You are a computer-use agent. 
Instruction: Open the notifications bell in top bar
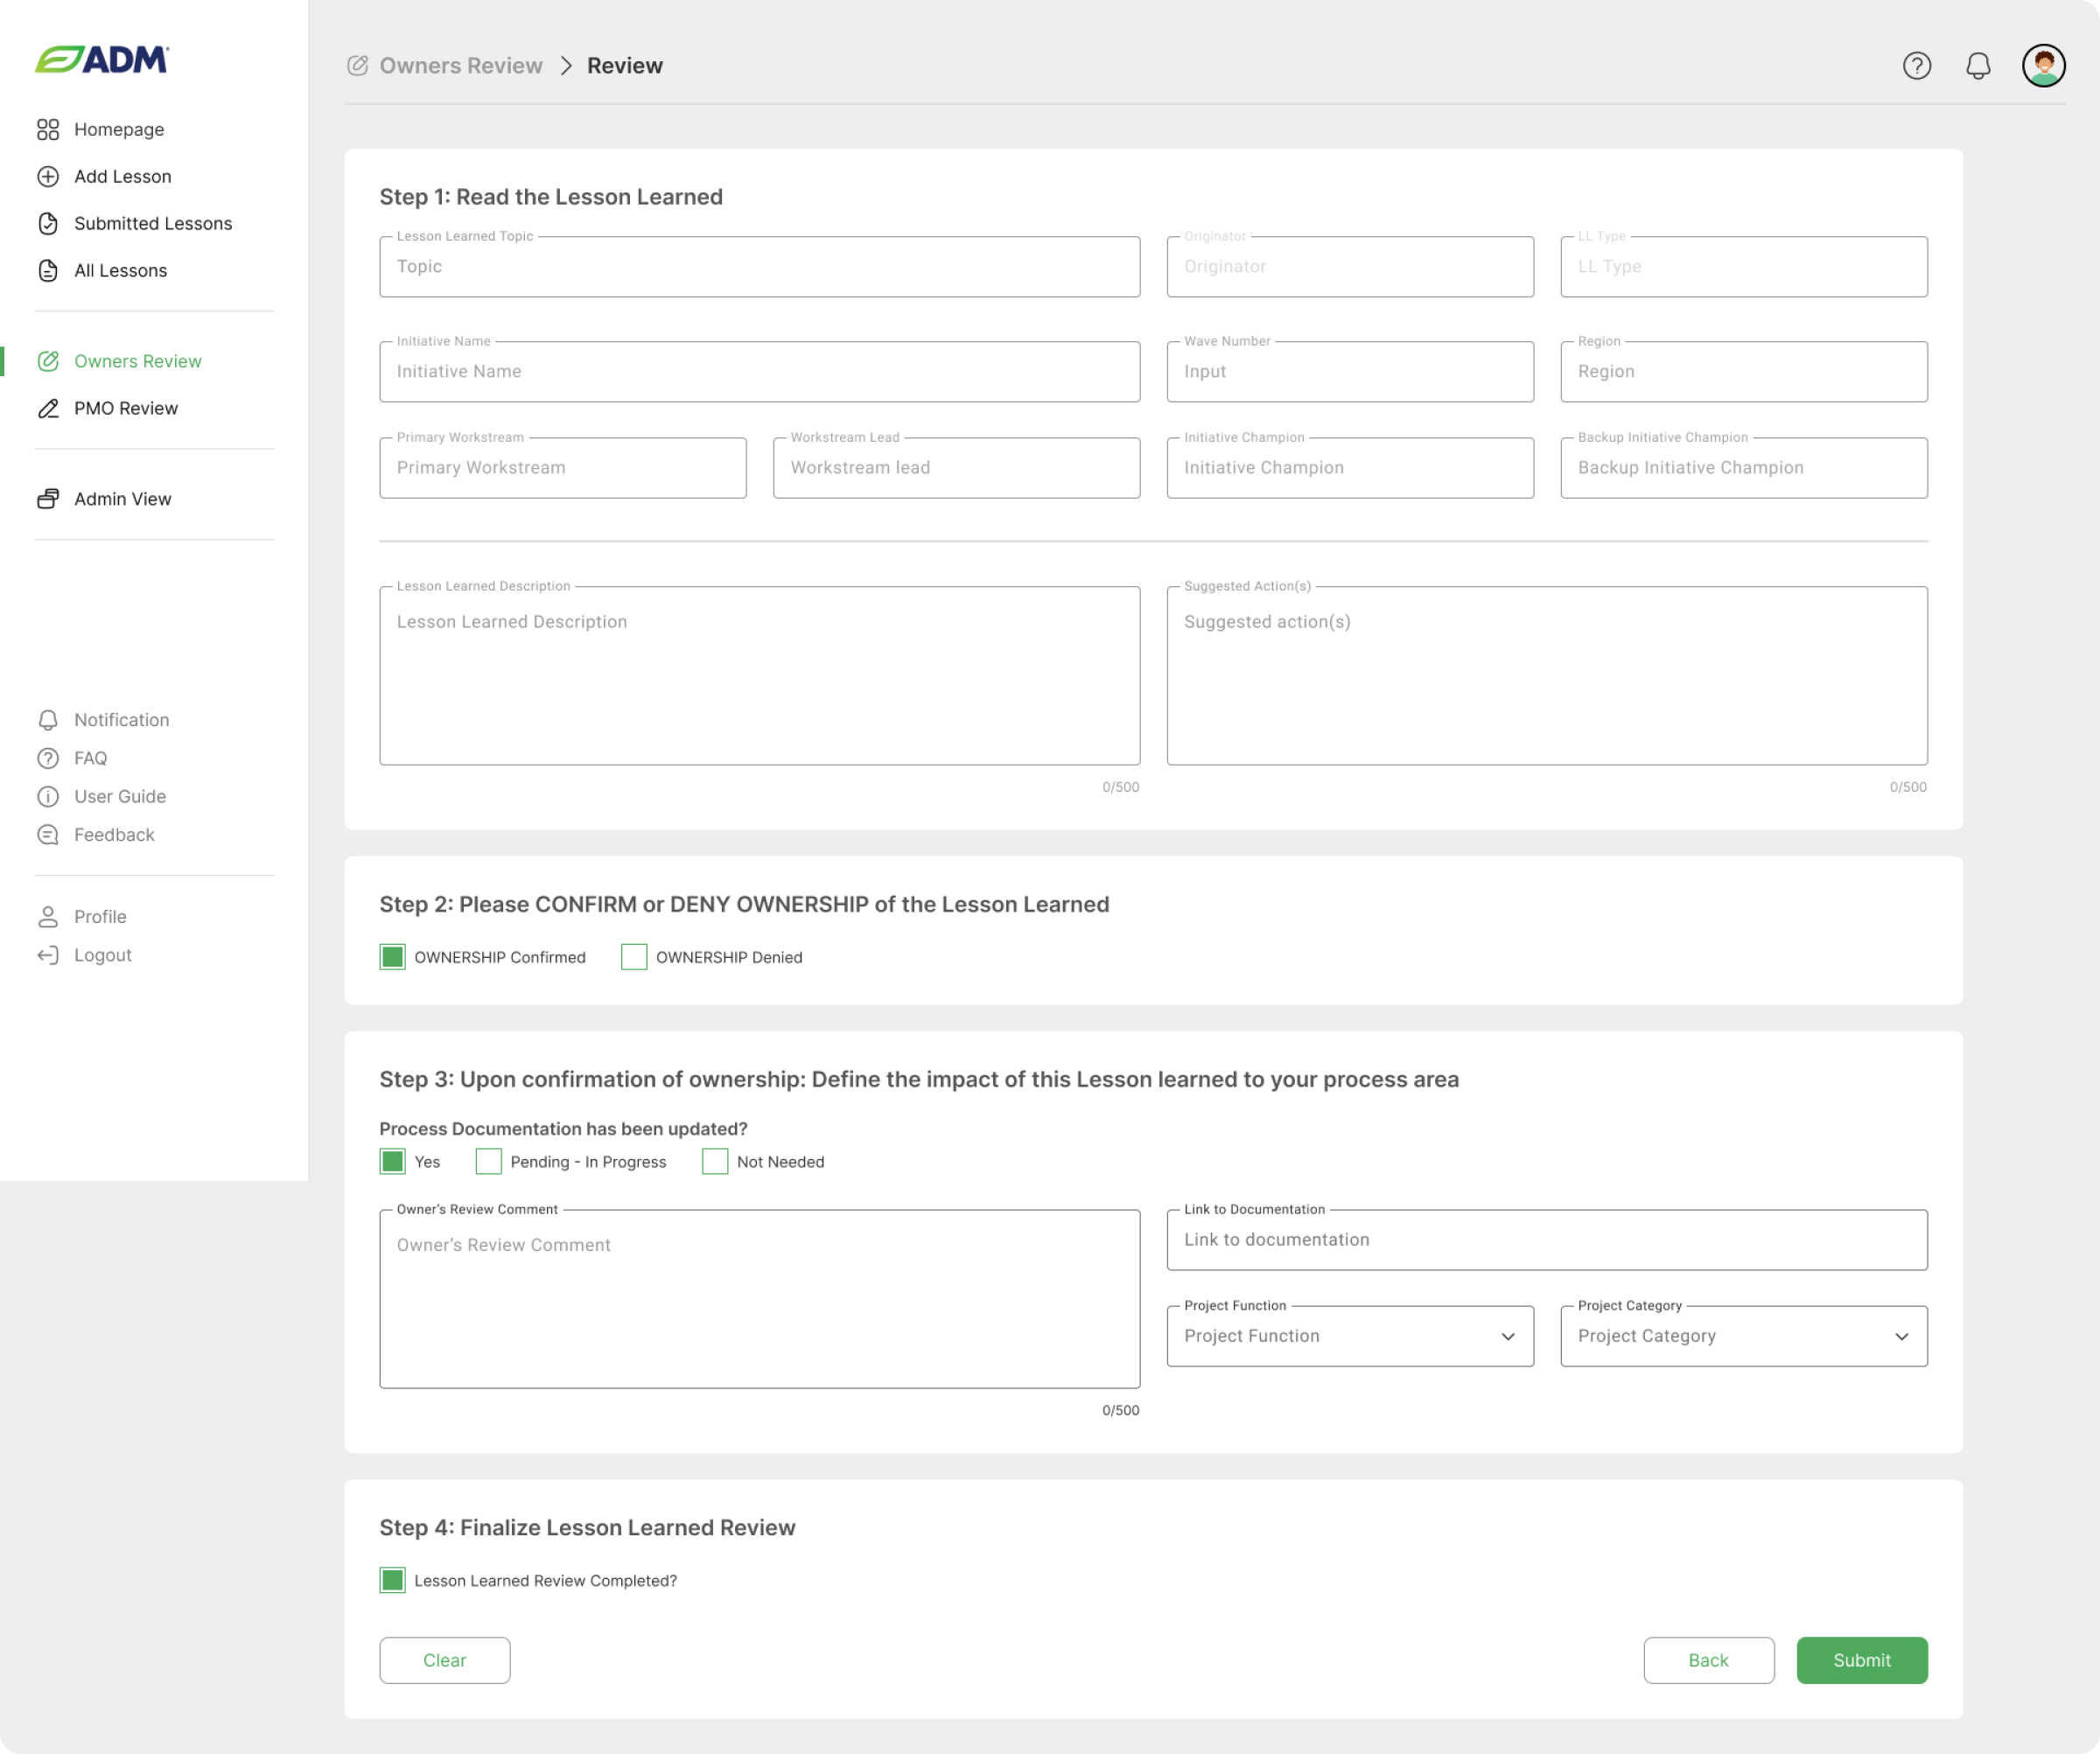pos(1977,66)
